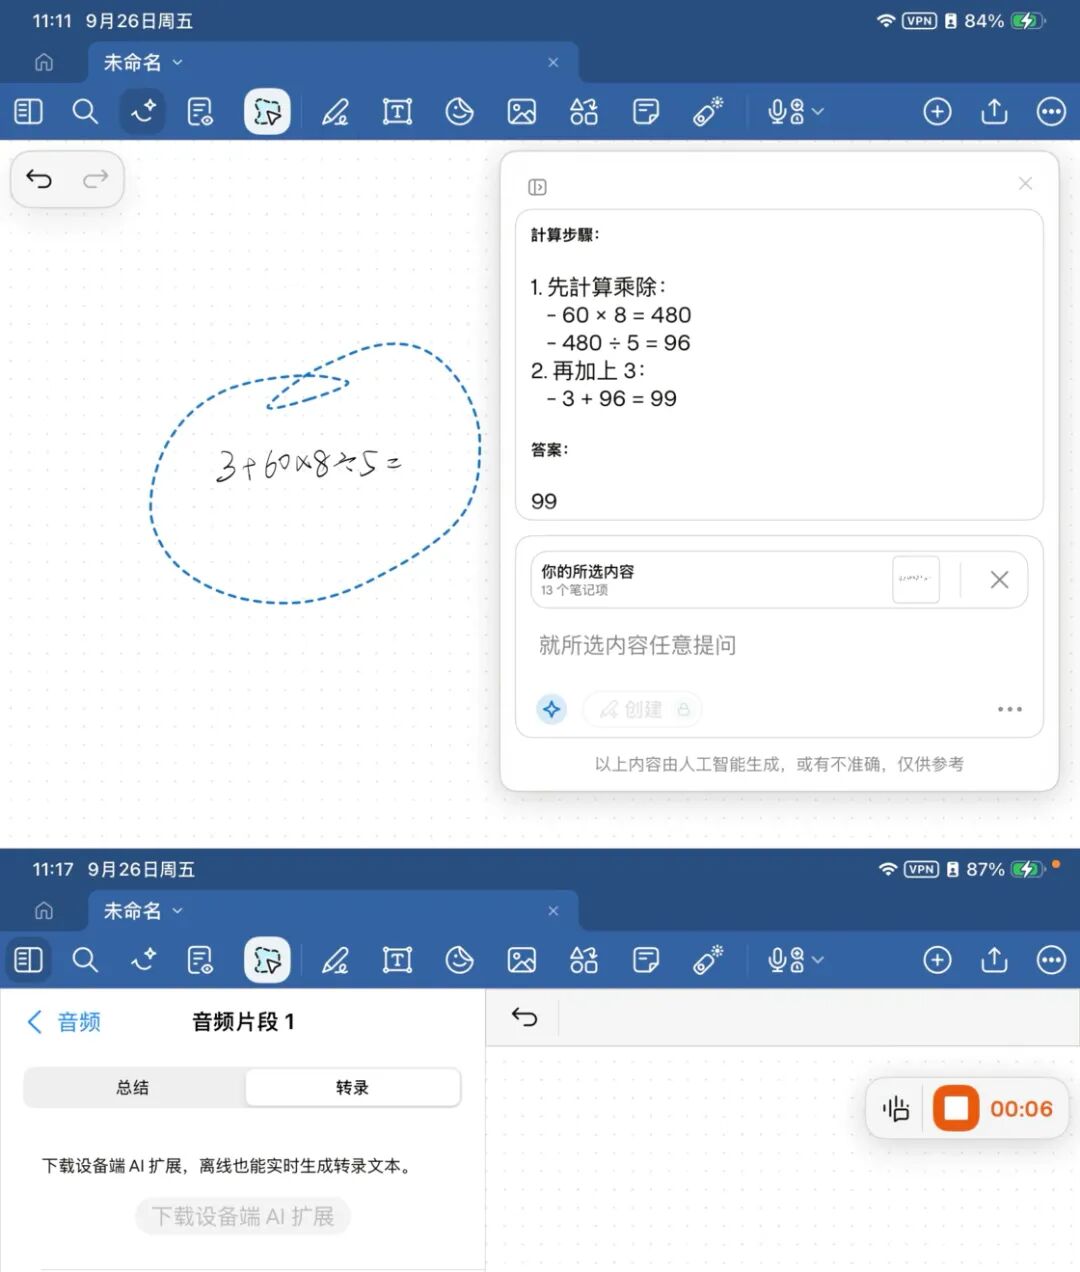Close the 未命名 tab in the 11:11 screenshot
The width and height of the screenshot is (1080, 1272).
pyautogui.click(x=553, y=62)
